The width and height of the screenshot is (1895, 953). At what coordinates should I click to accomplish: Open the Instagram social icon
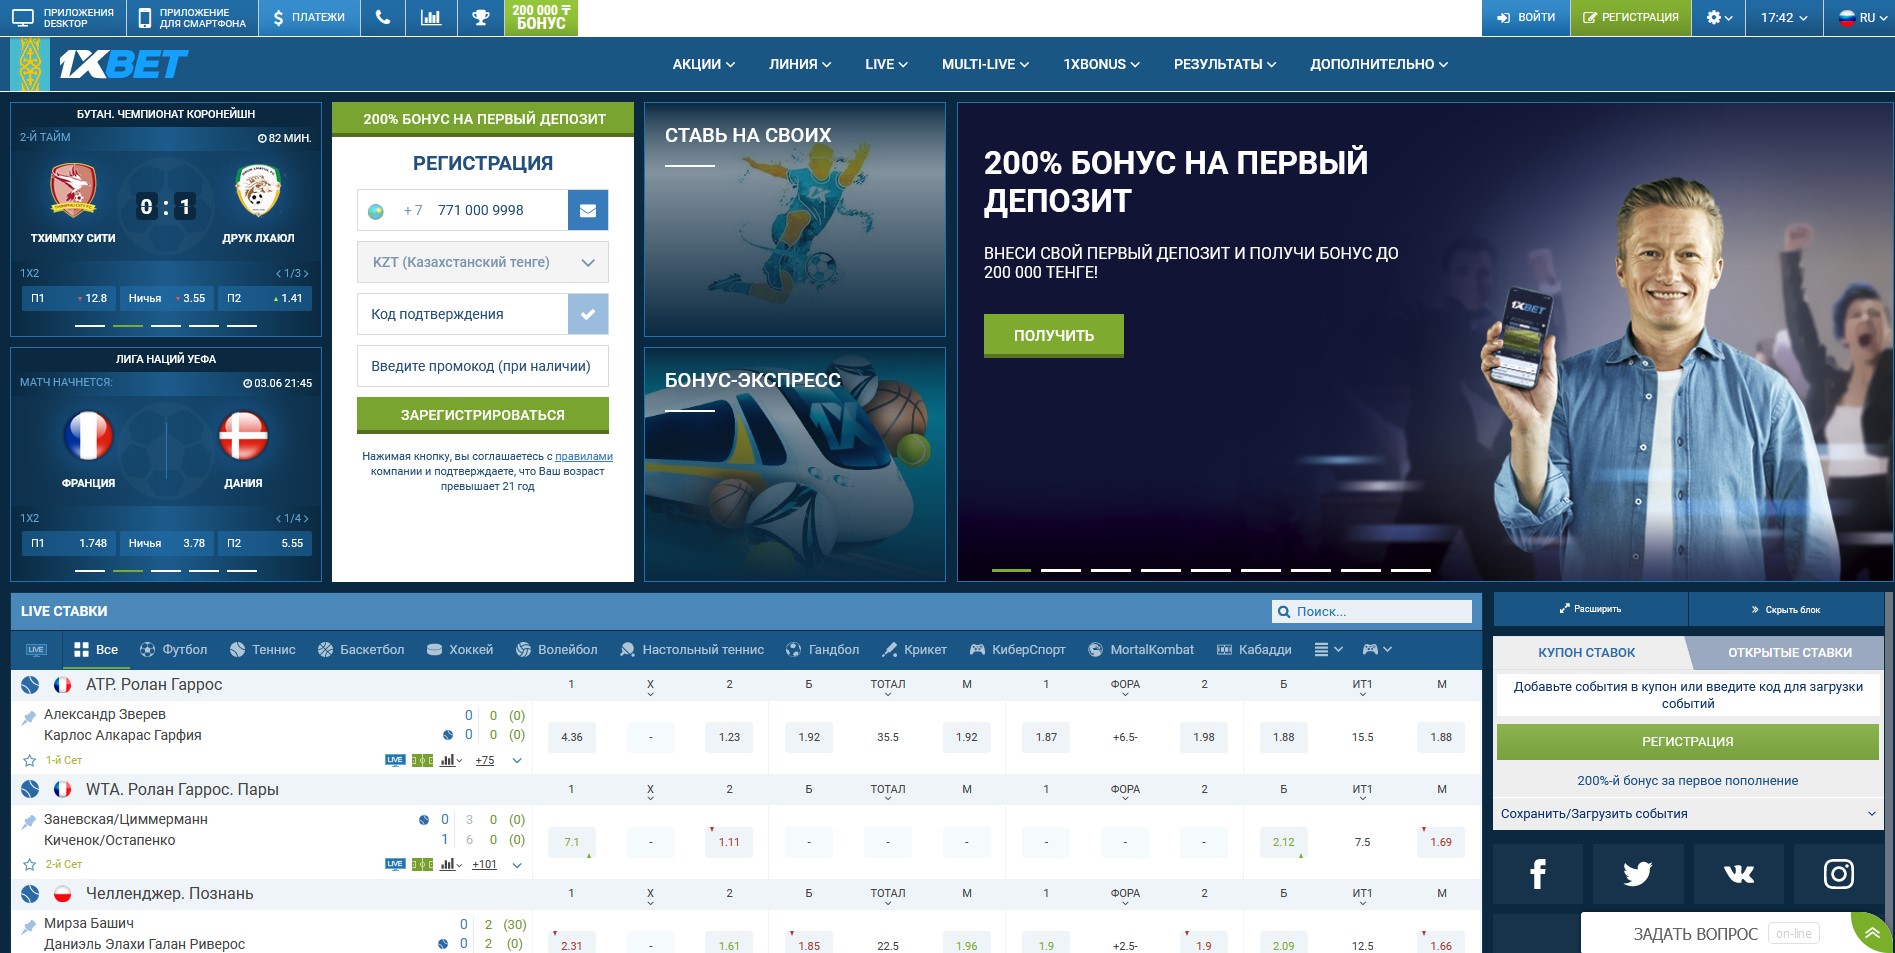(1838, 874)
